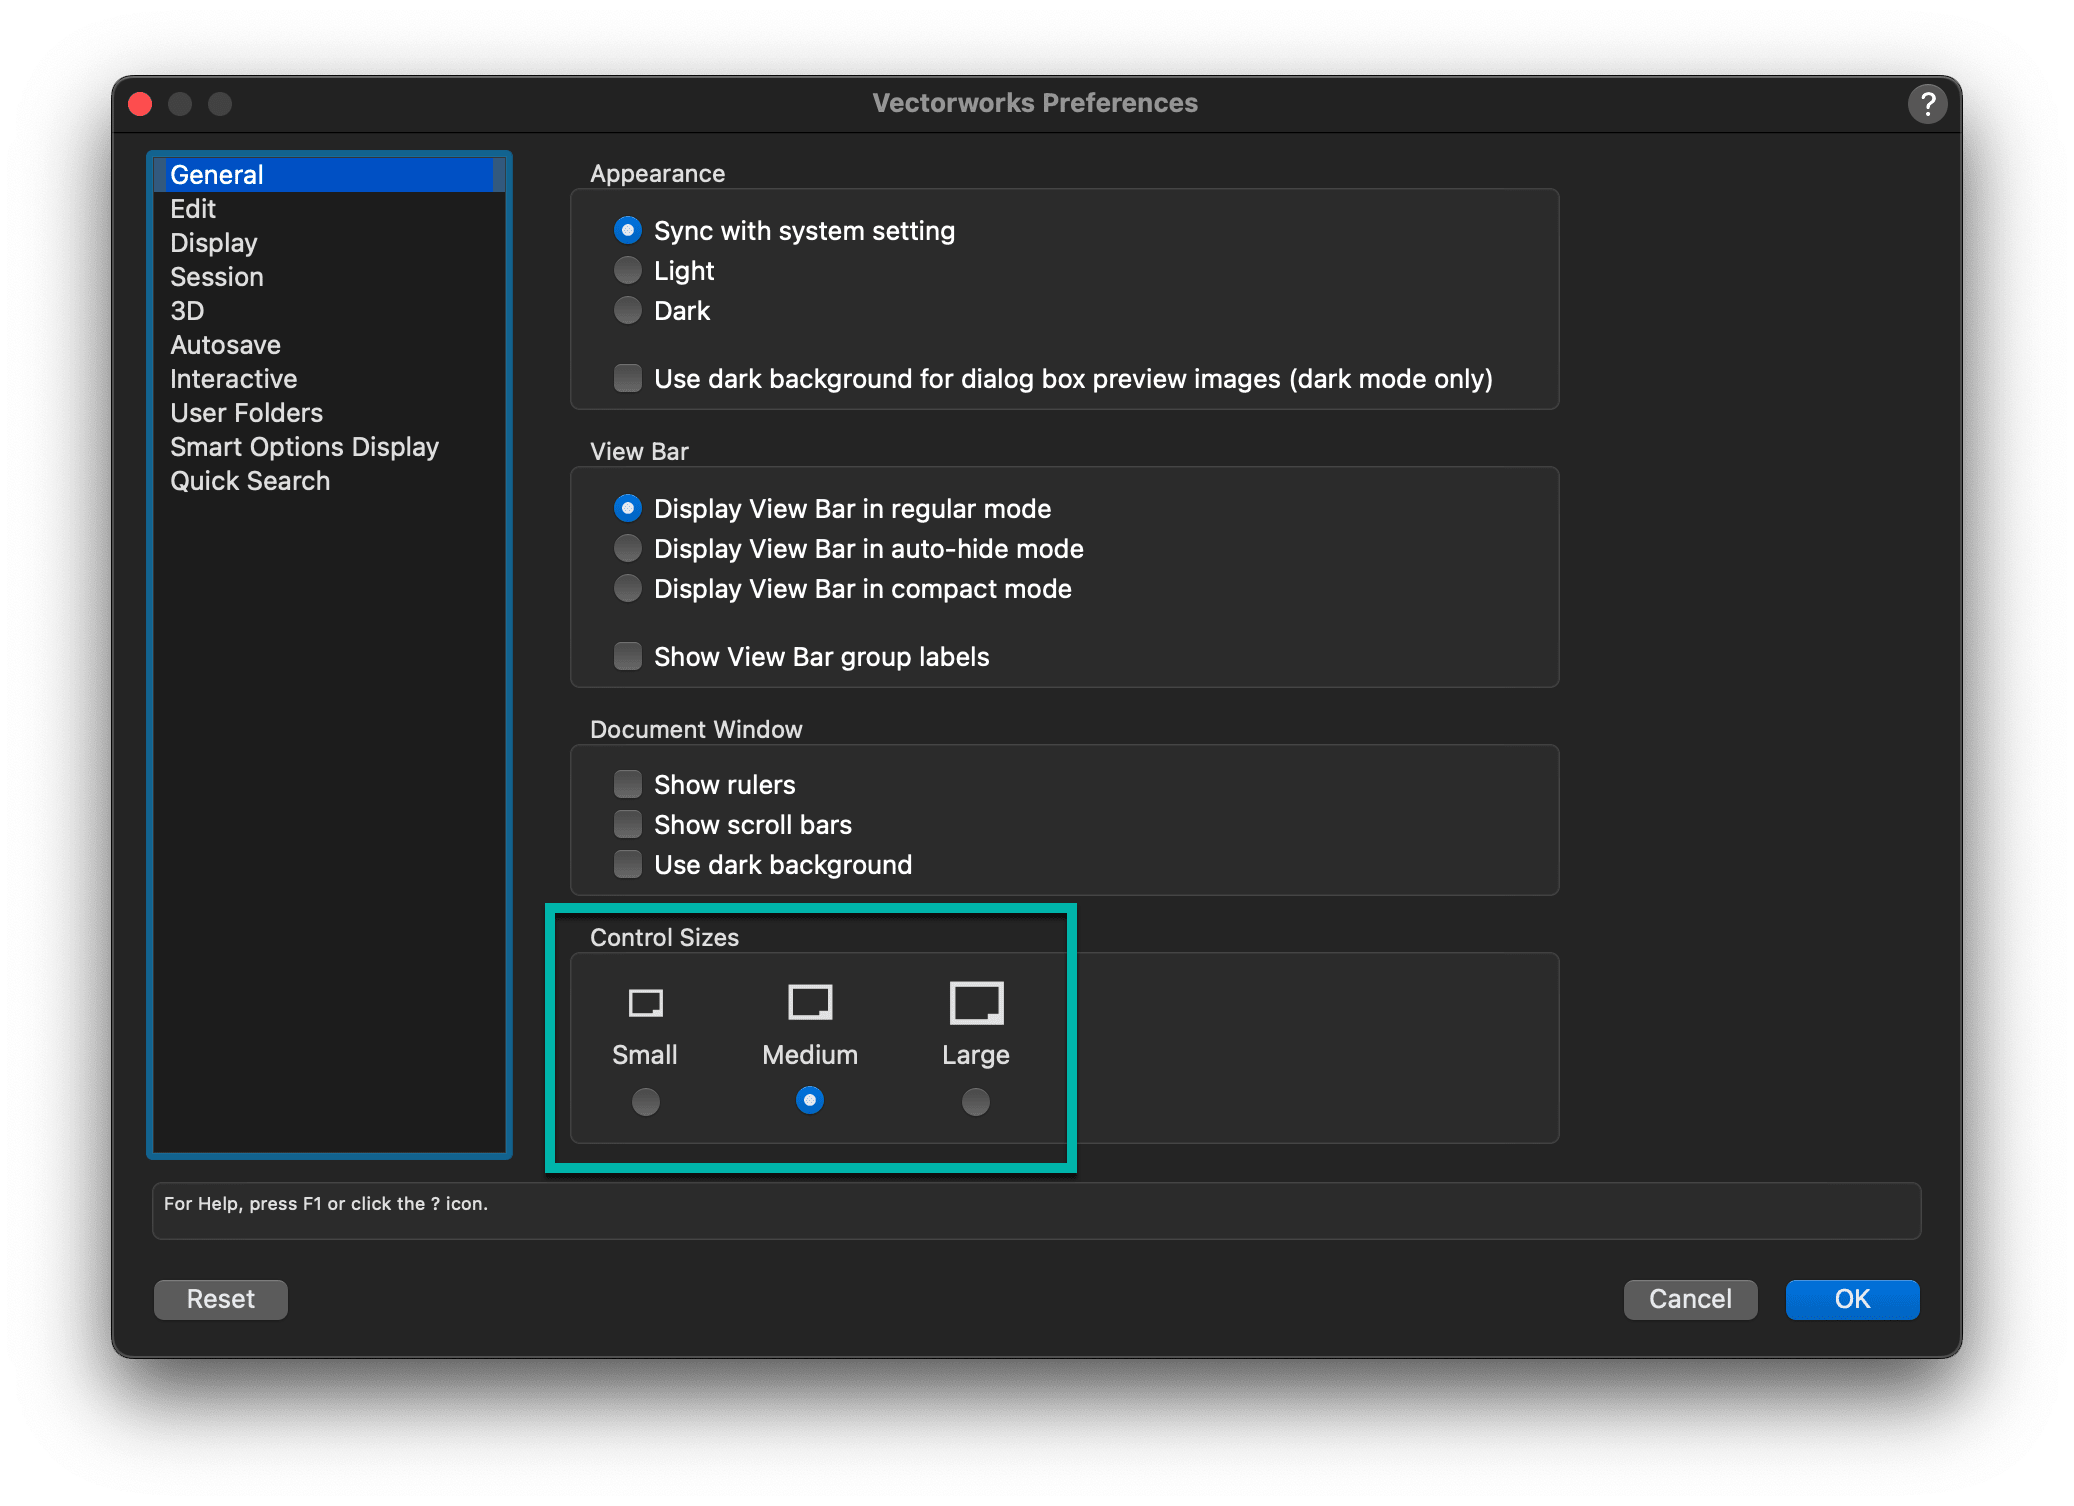Confirm preferences with the OK button
This screenshot has width=2074, height=1506.
pos(1852,1299)
